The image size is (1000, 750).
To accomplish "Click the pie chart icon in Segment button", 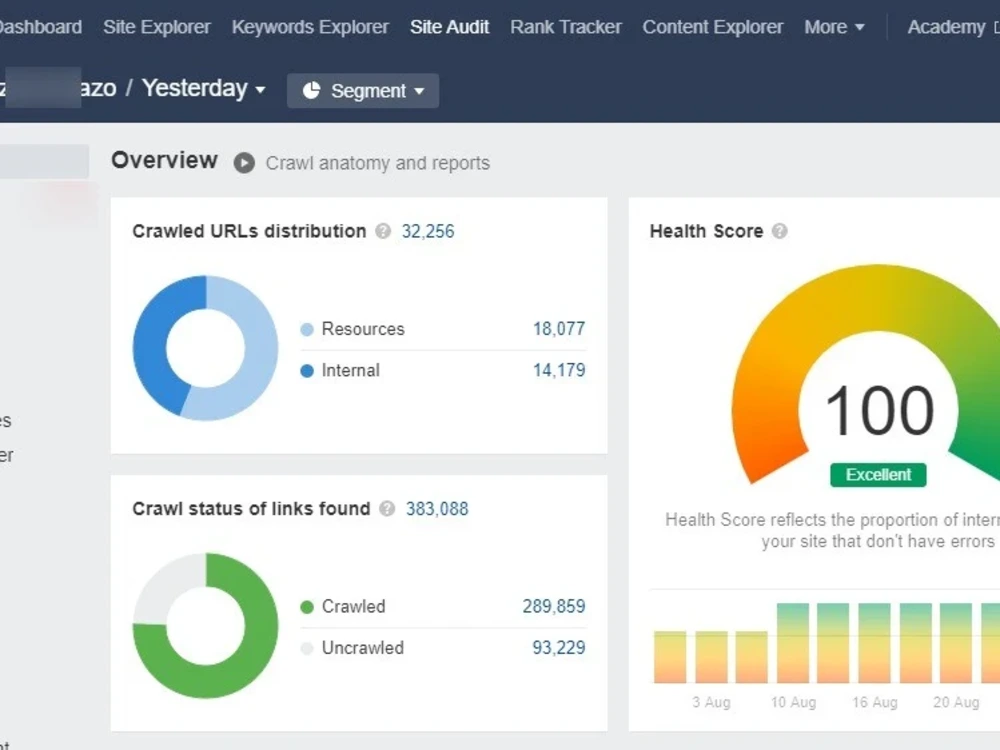I will coord(311,91).
